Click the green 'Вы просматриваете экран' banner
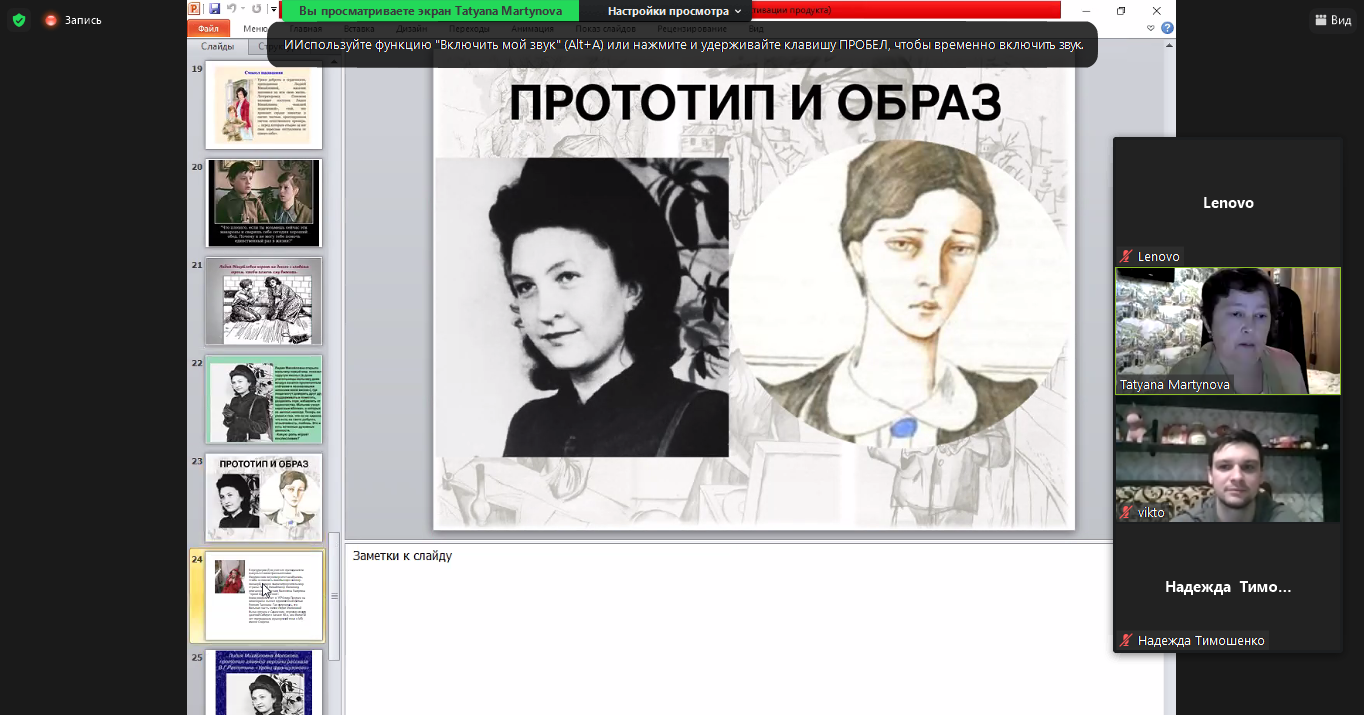The width and height of the screenshot is (1364, 715). 430,11
